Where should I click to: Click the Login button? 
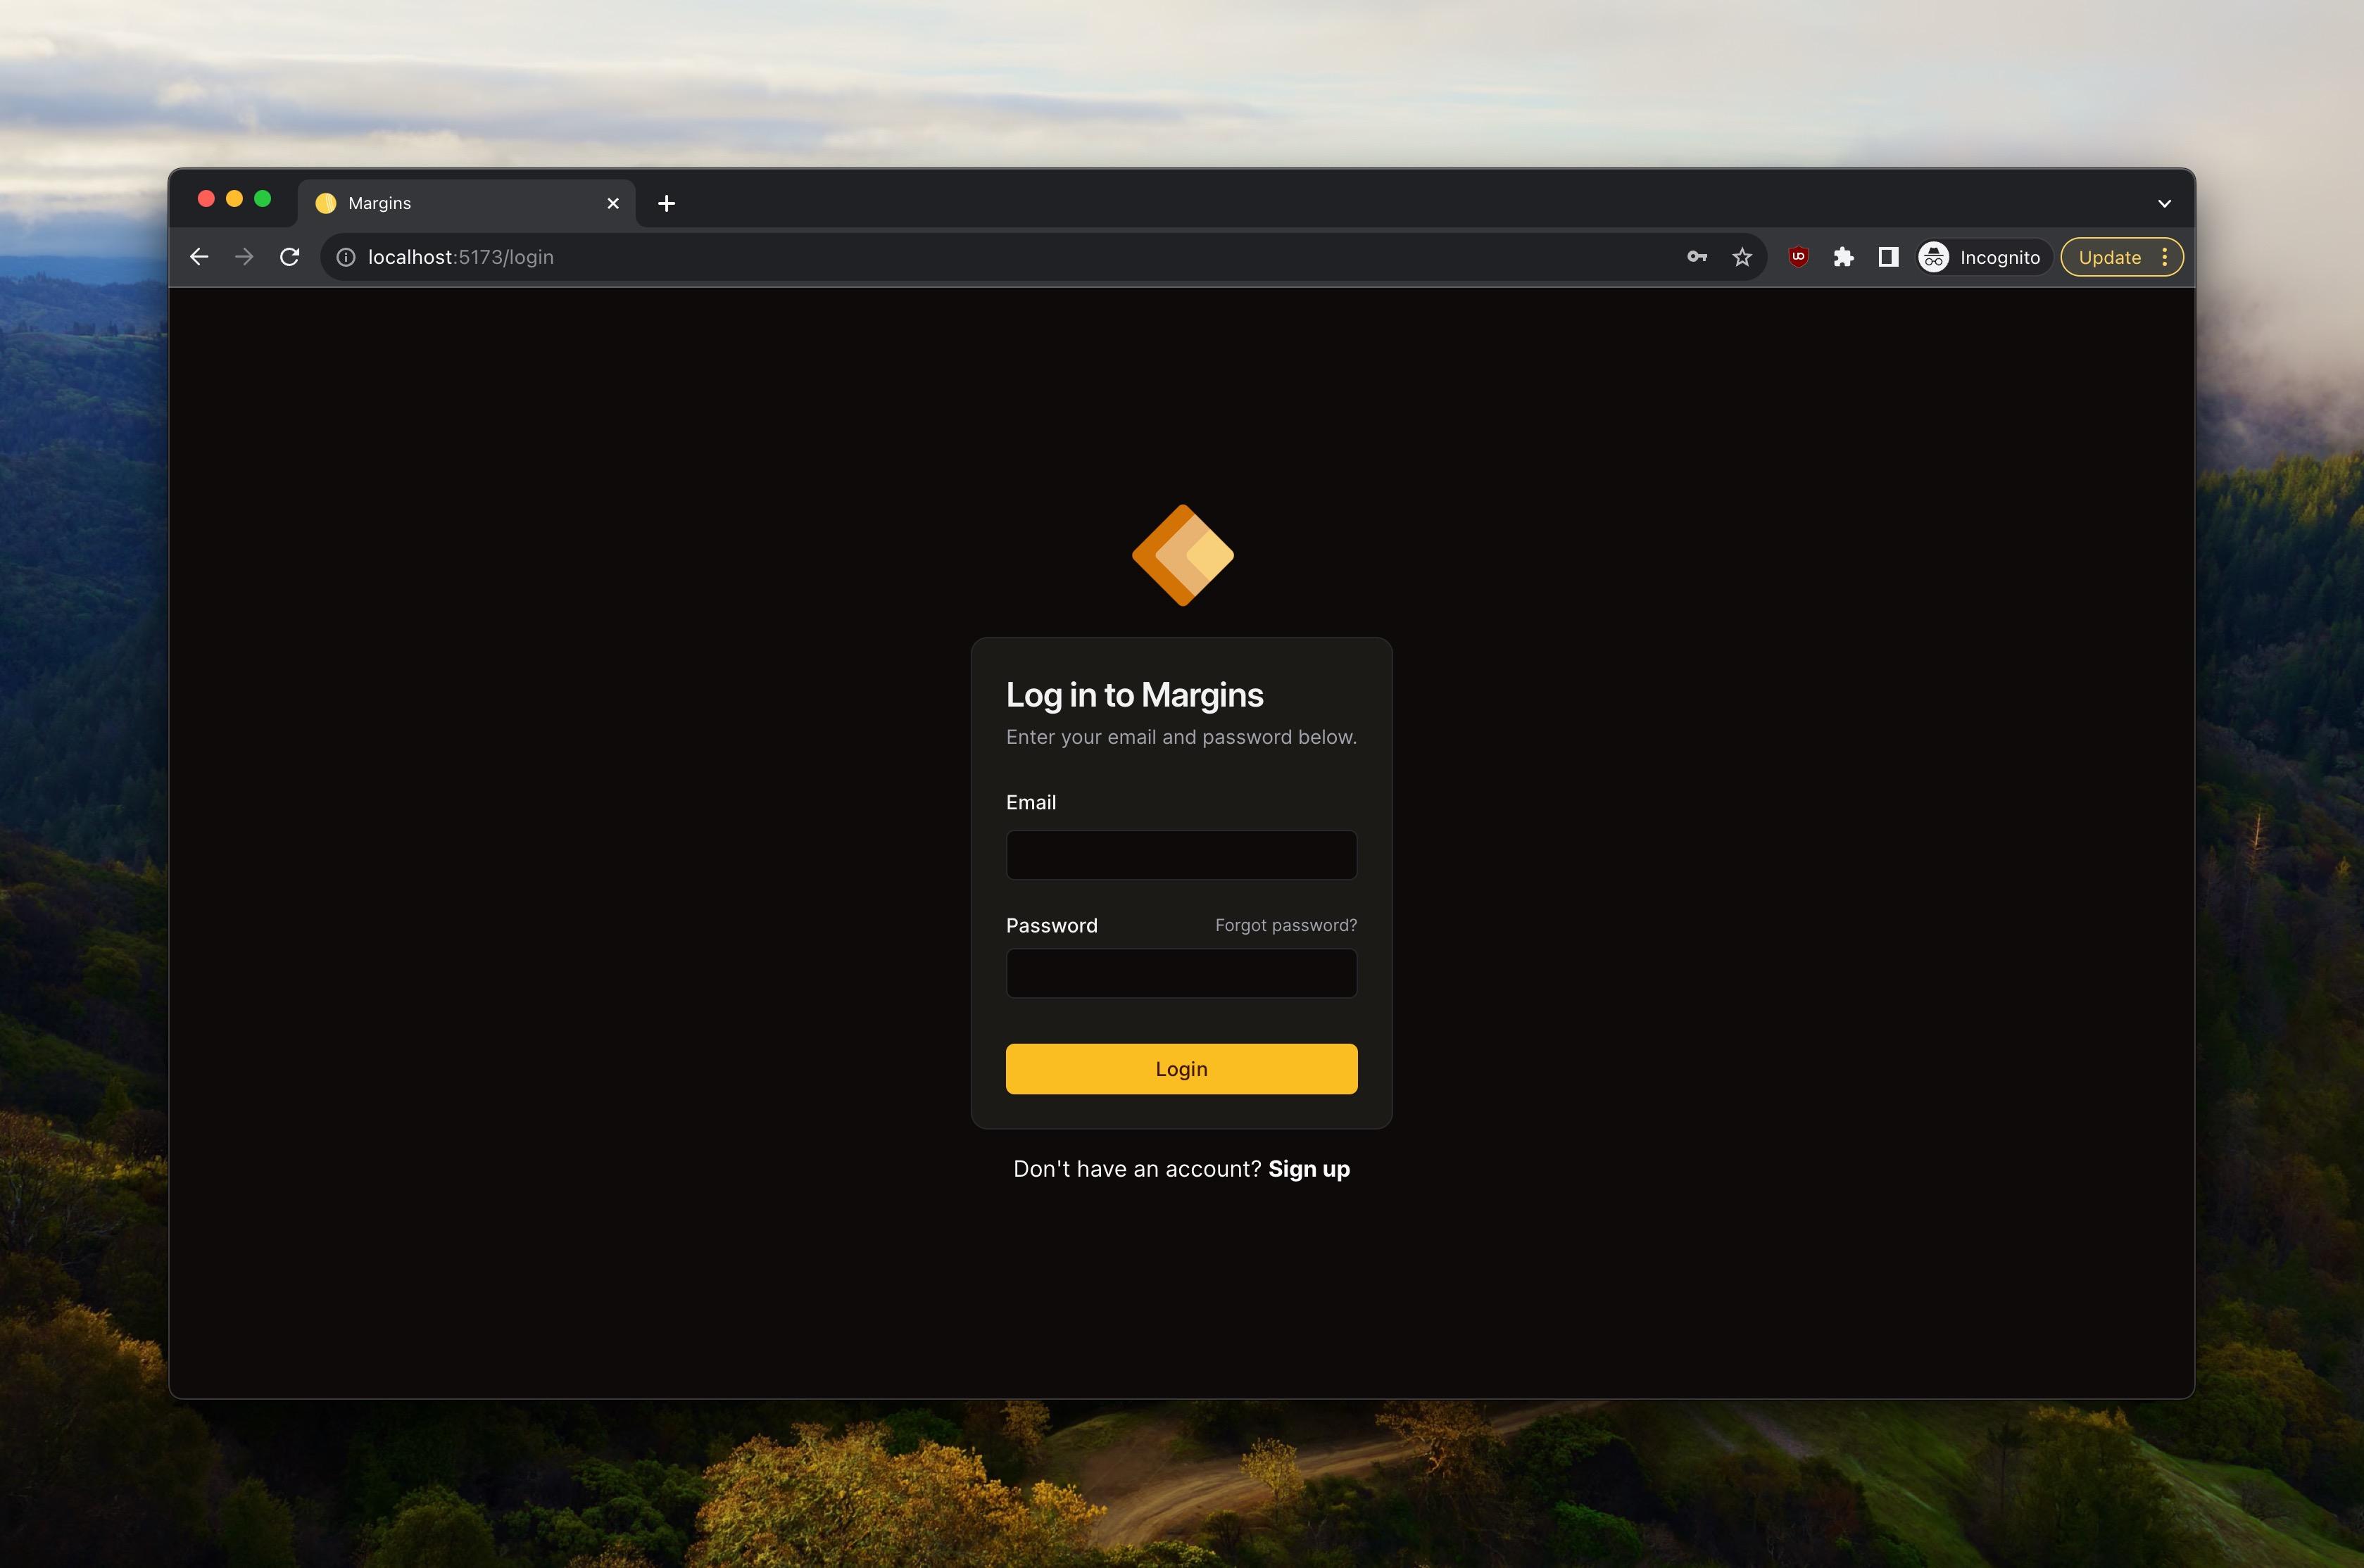(x=1181, y=1069)
